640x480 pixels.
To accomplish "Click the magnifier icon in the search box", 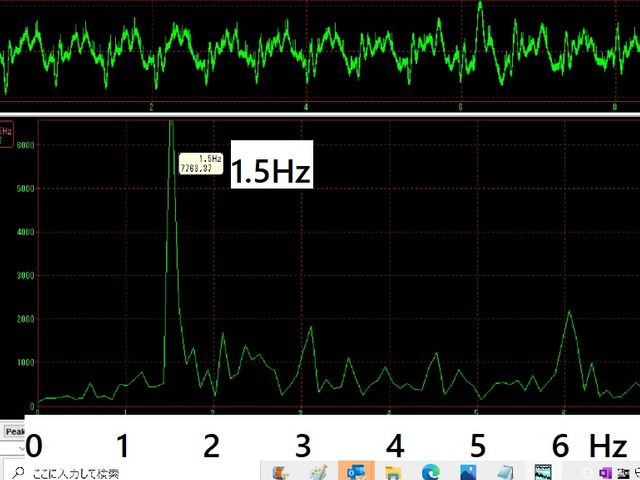I will (18, 473).
